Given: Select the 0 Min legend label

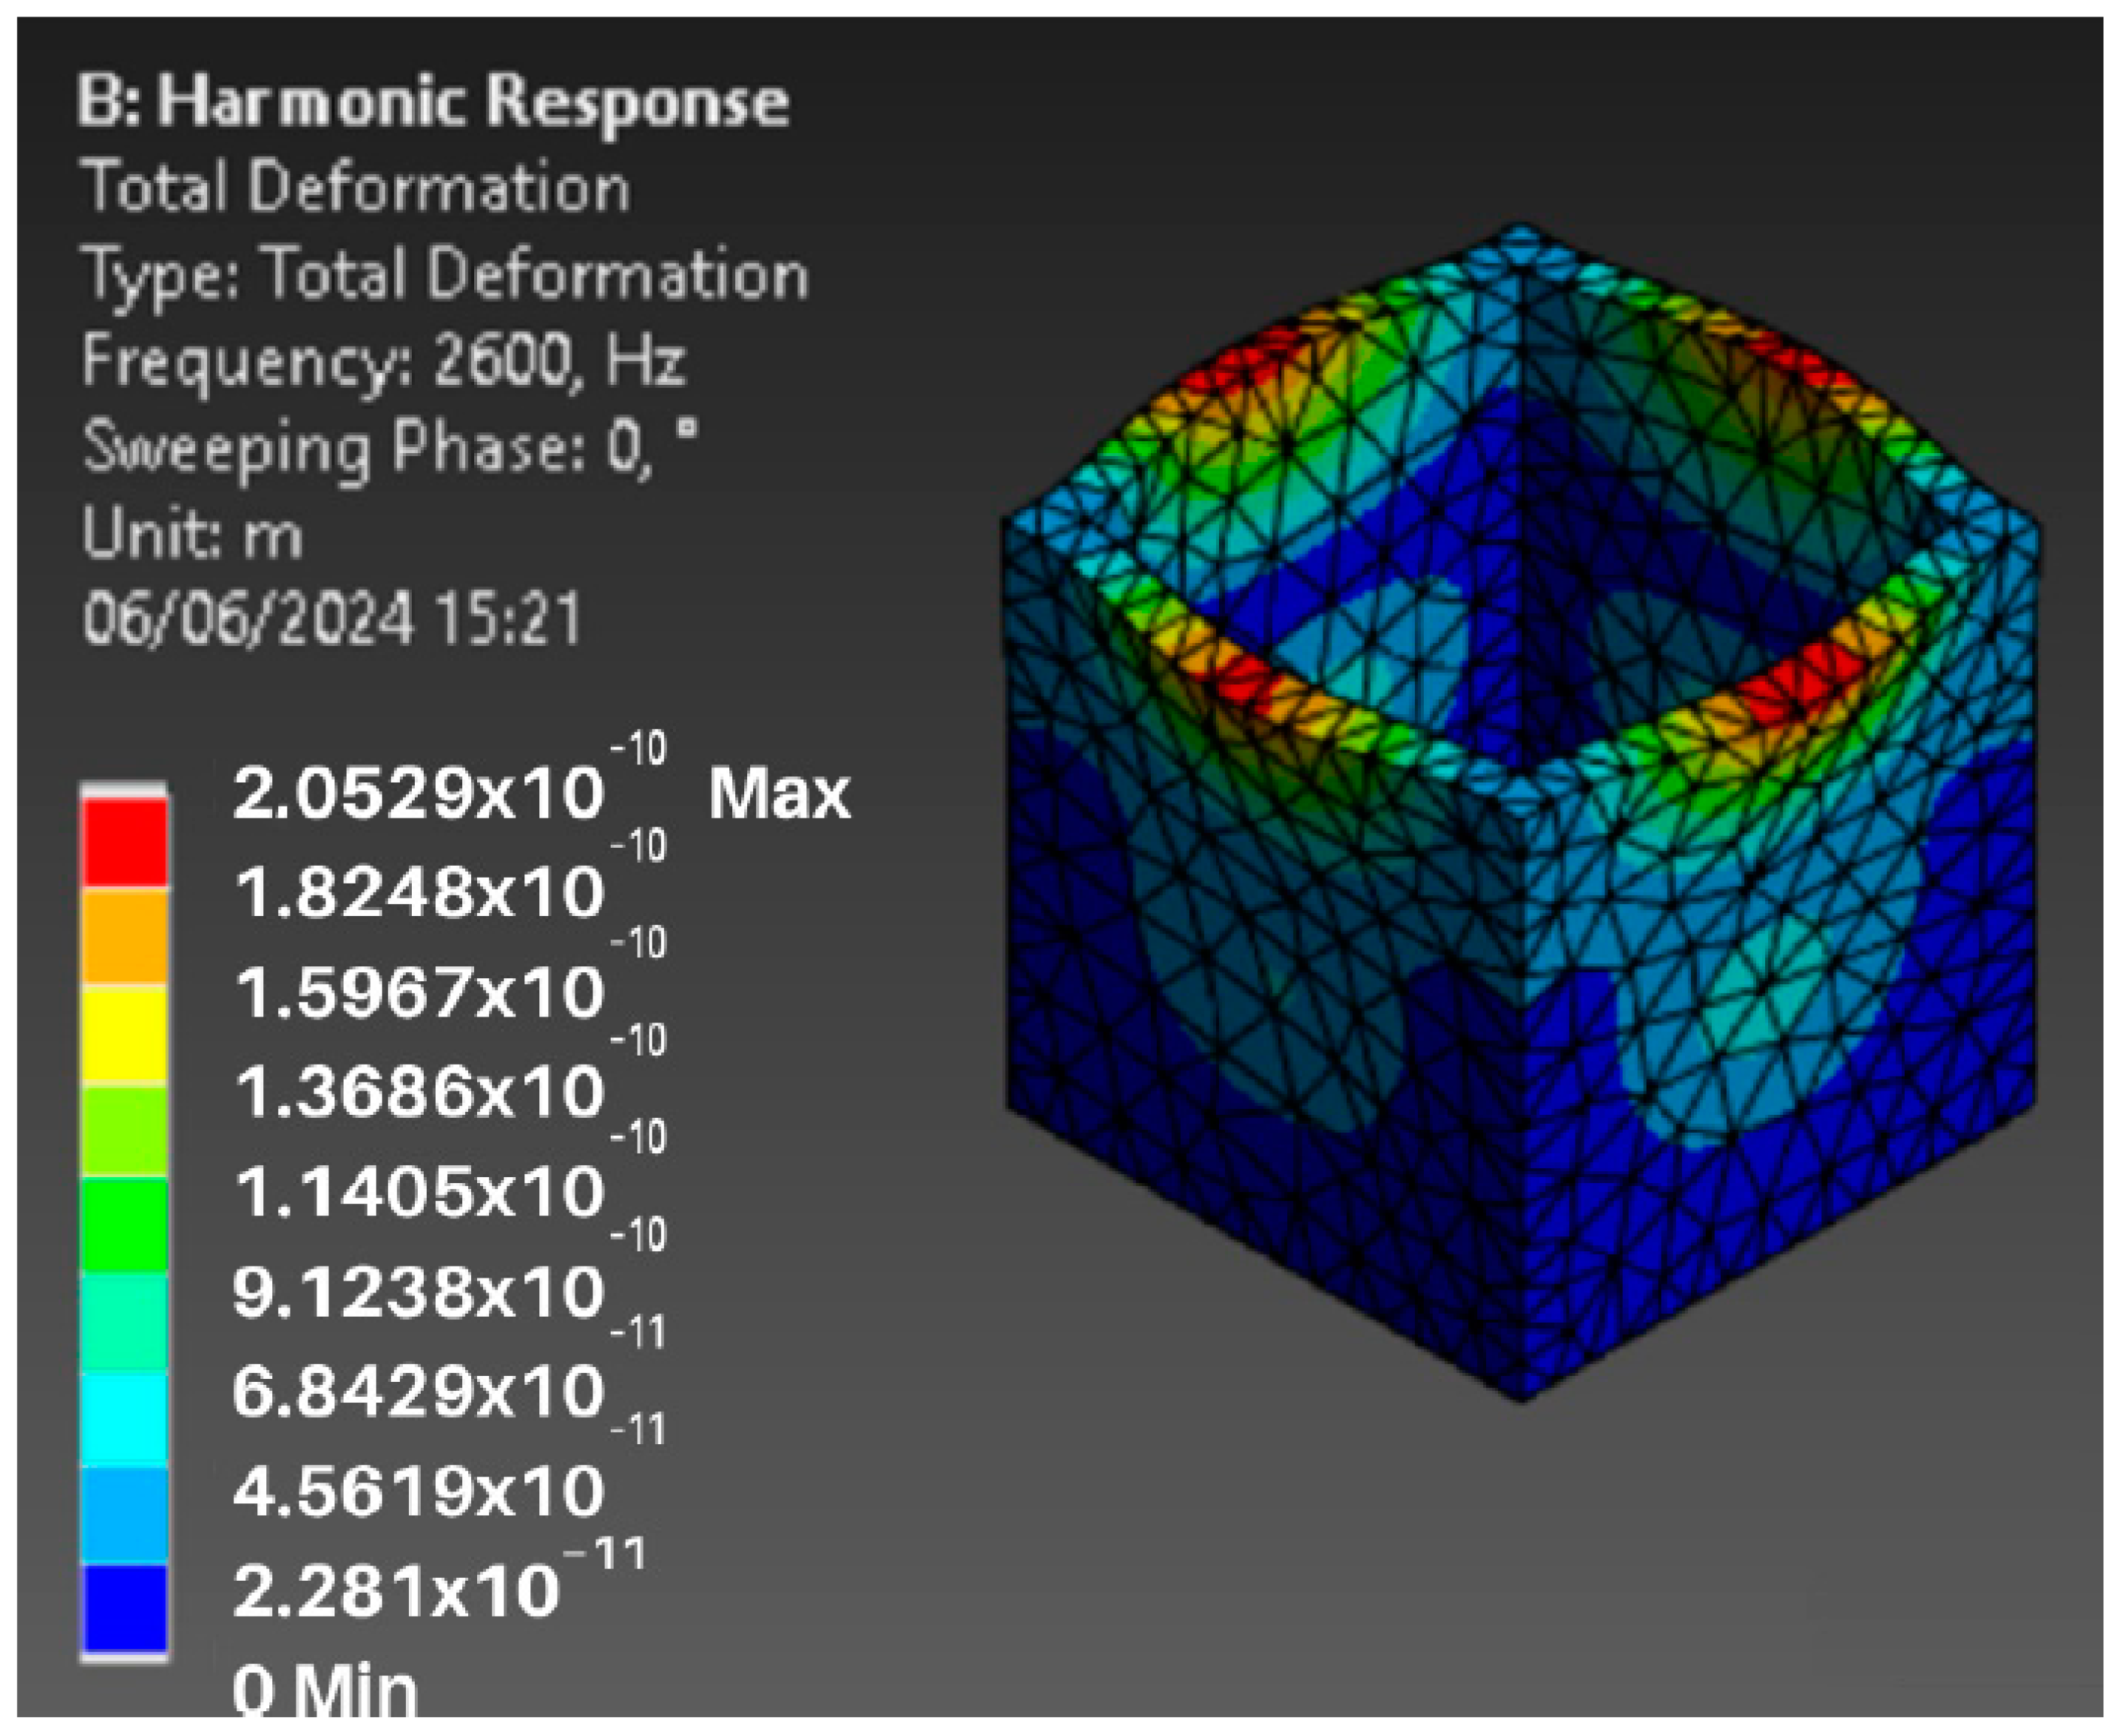Looking at the screenshot, I should (325, 1692).
